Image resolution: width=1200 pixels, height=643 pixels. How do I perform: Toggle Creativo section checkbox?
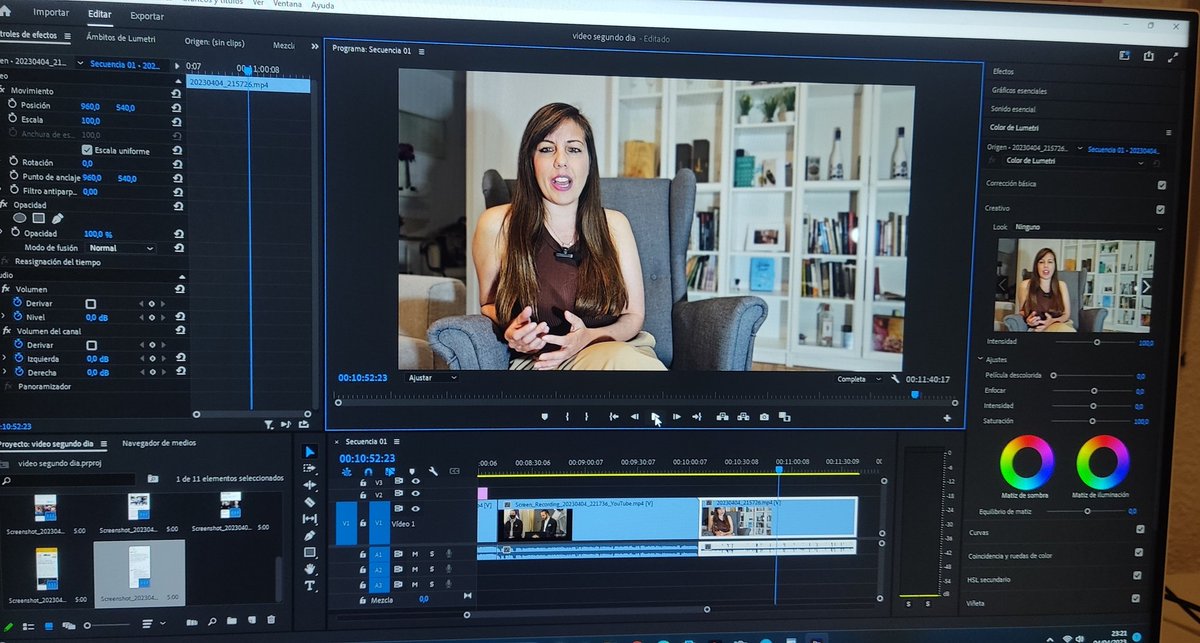[1160, 210]
